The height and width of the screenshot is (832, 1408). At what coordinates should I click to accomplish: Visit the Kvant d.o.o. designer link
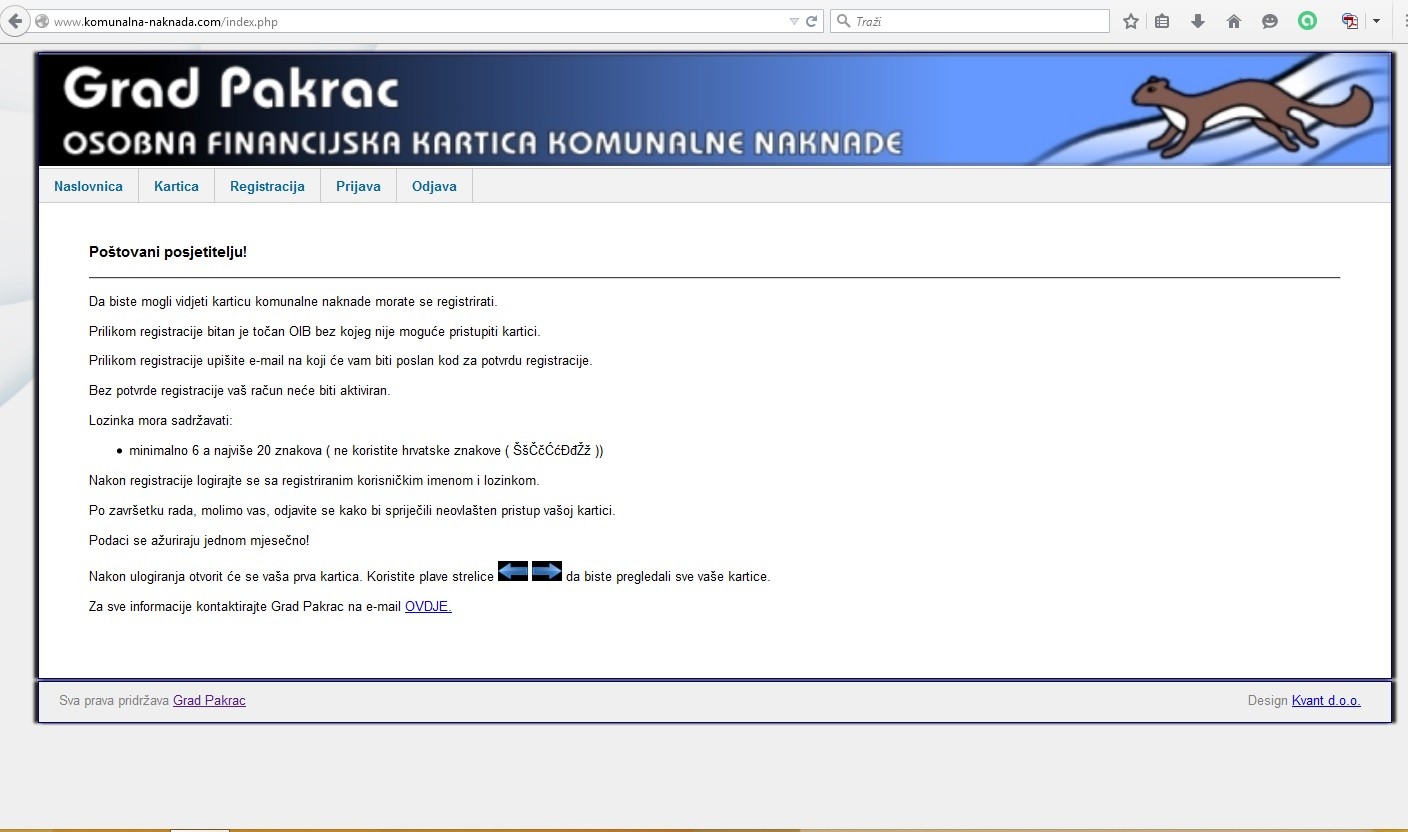(1326, 700)
